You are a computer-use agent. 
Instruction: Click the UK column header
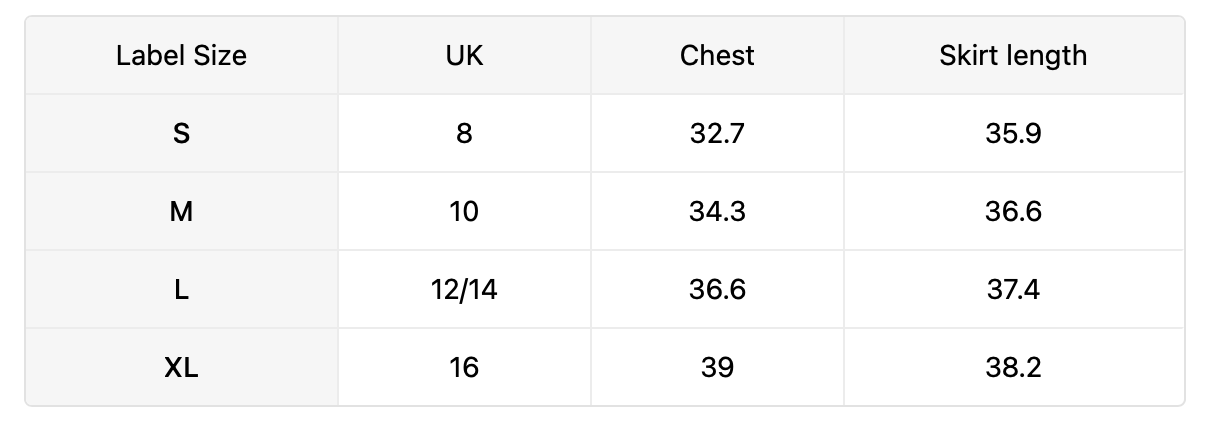click(x=464, y=55)
